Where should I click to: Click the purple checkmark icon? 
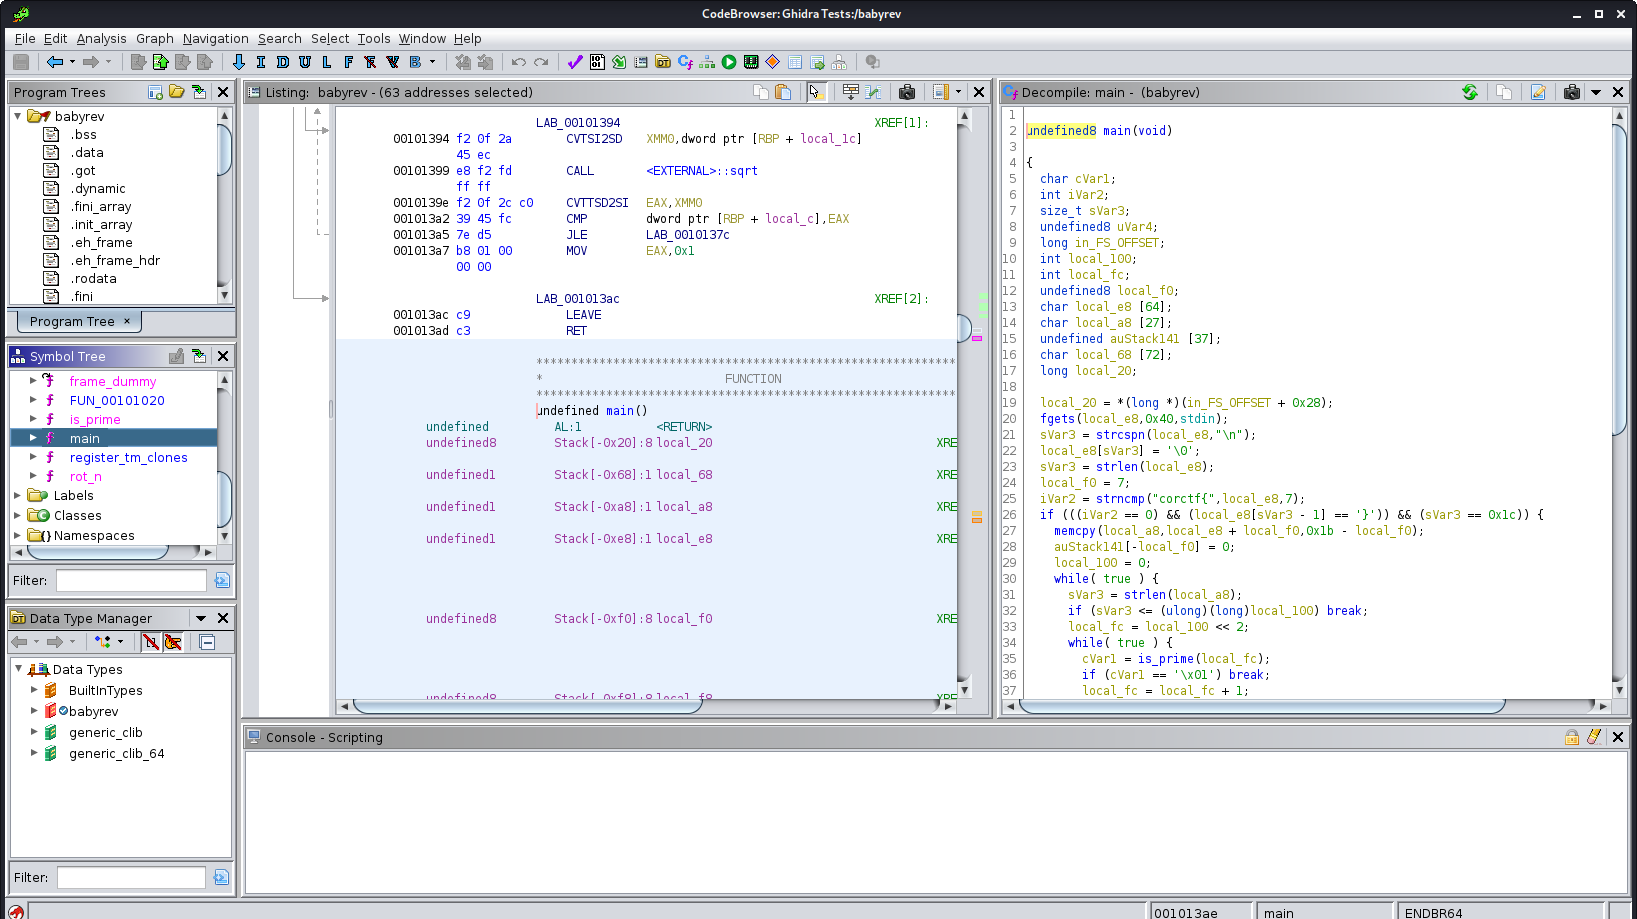pyautogui.click(x=575, y=62)
